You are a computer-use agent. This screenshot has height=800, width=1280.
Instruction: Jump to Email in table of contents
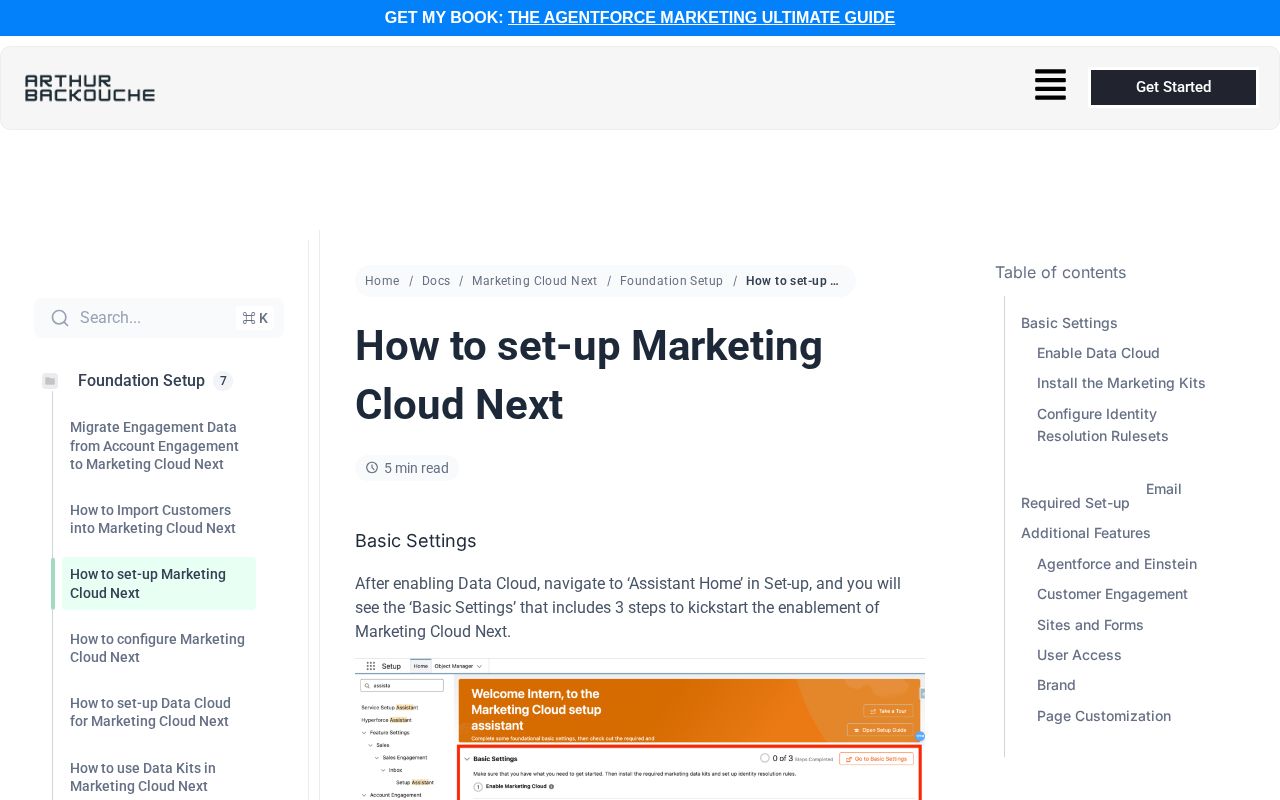[x=1164, y=489]
